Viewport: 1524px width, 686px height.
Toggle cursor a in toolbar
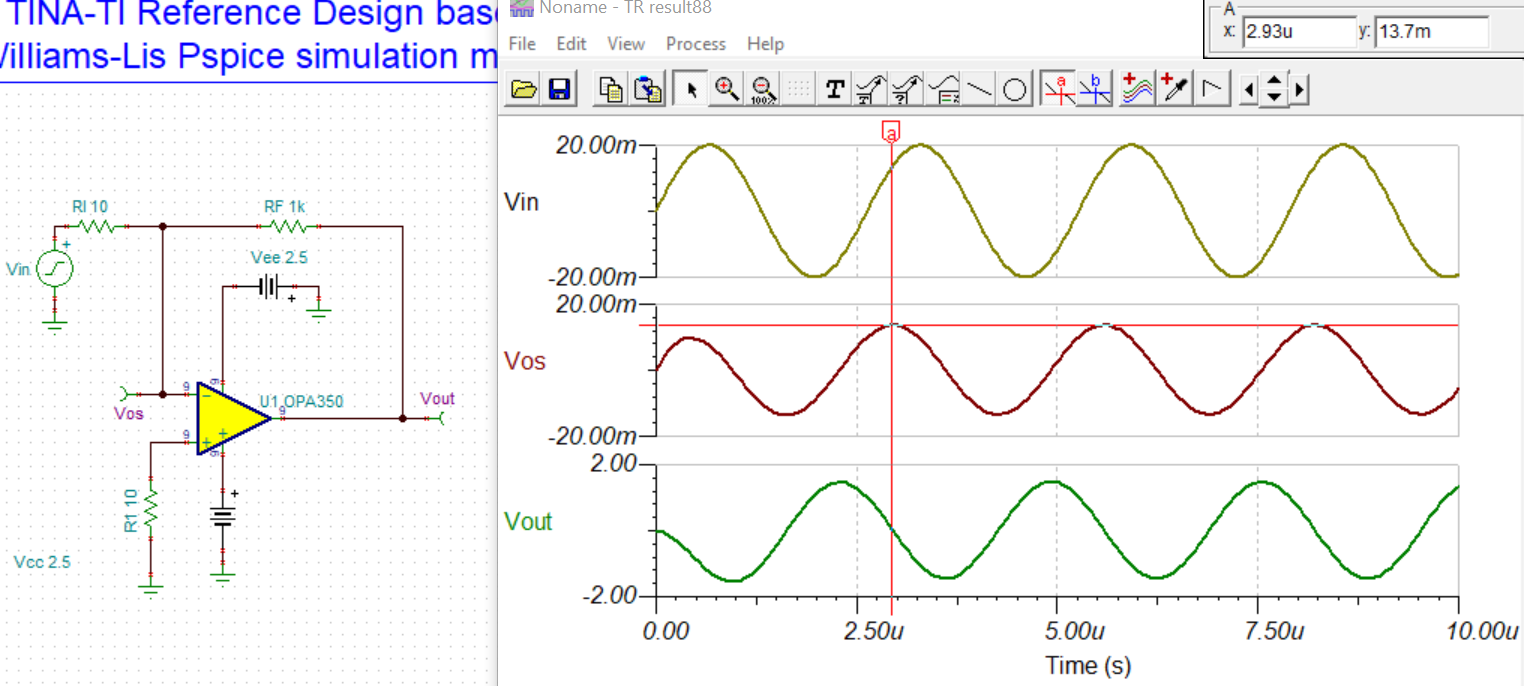click(1059, 90)
